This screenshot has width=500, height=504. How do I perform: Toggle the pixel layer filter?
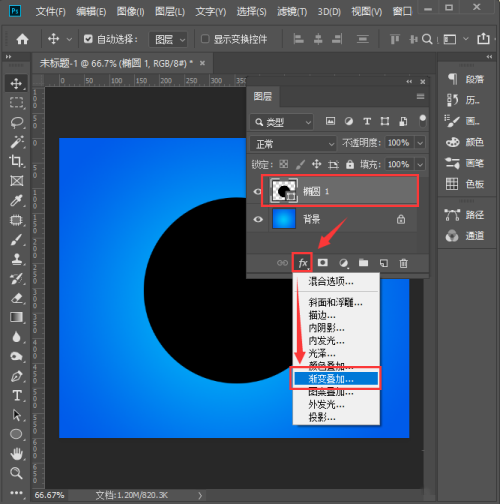[x=330, y=121]
